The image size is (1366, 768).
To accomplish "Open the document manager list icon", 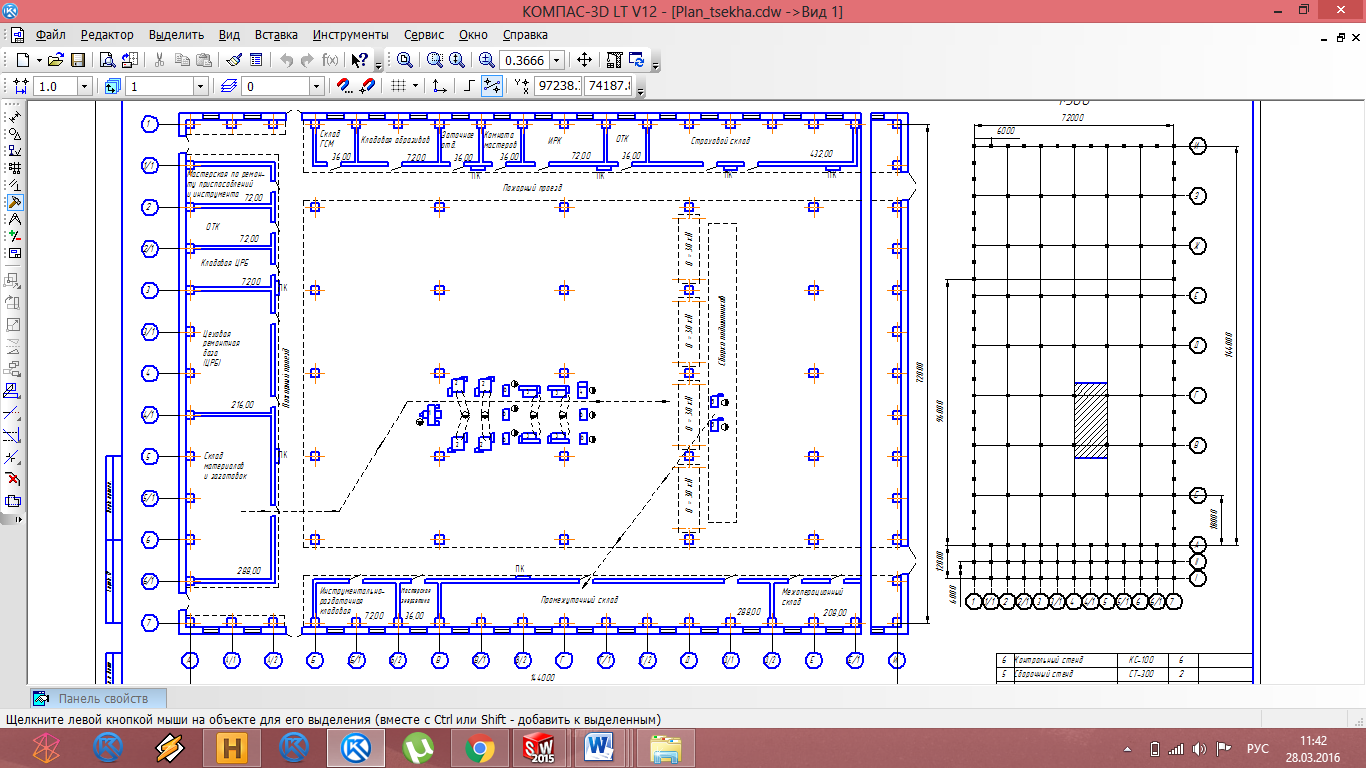I will [x=256, y=60].
